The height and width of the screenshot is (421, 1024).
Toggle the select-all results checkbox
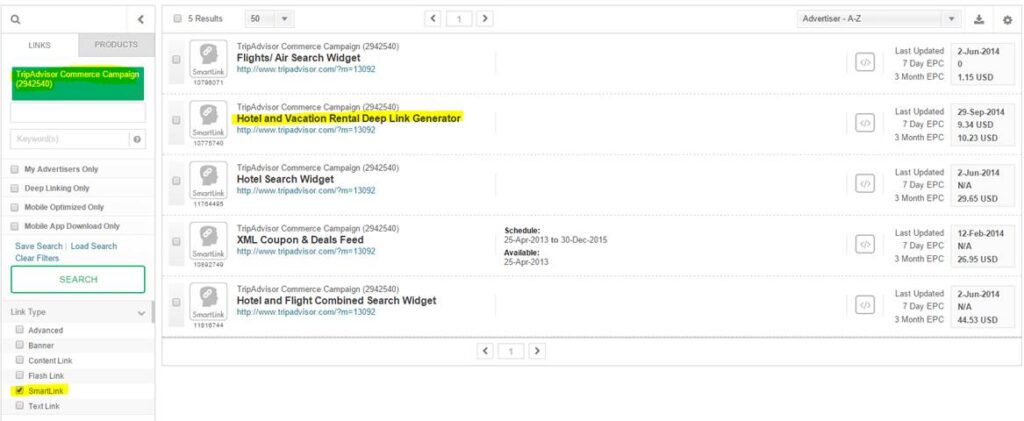(x=178, y=19)
